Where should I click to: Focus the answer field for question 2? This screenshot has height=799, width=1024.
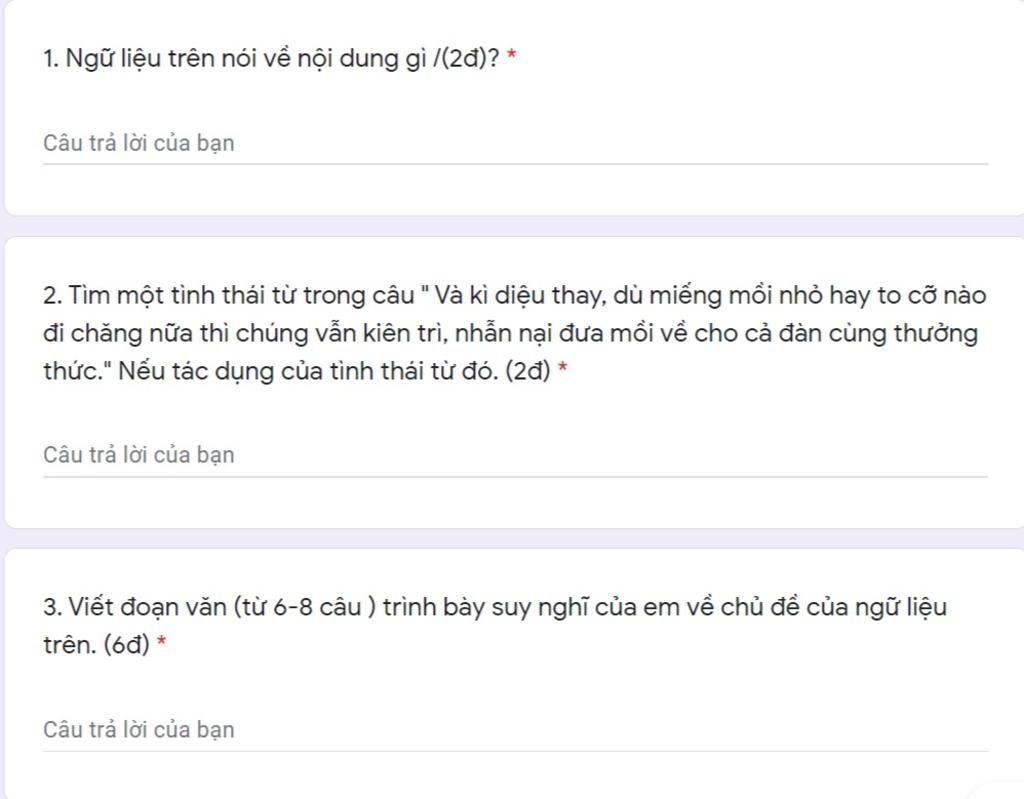coord(515,455)
